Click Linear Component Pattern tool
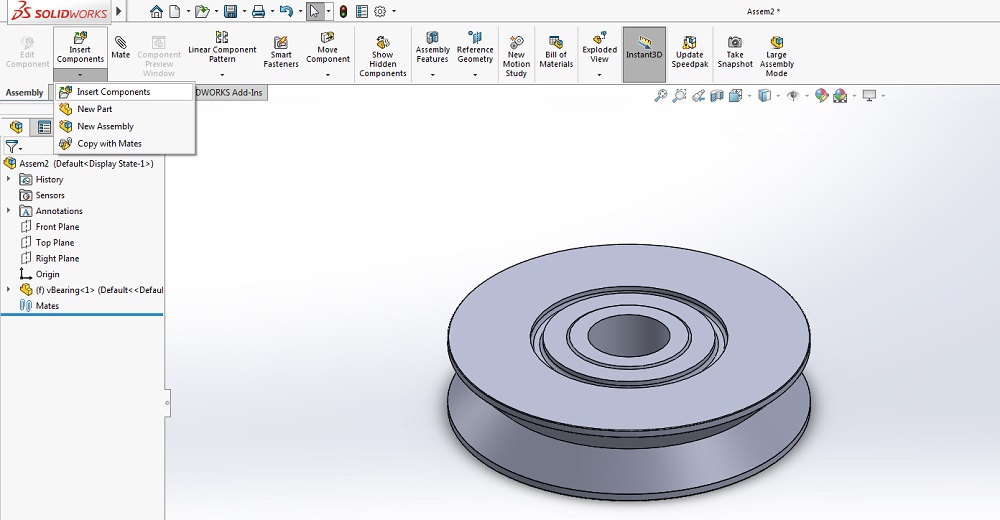 tap(222, 46)
